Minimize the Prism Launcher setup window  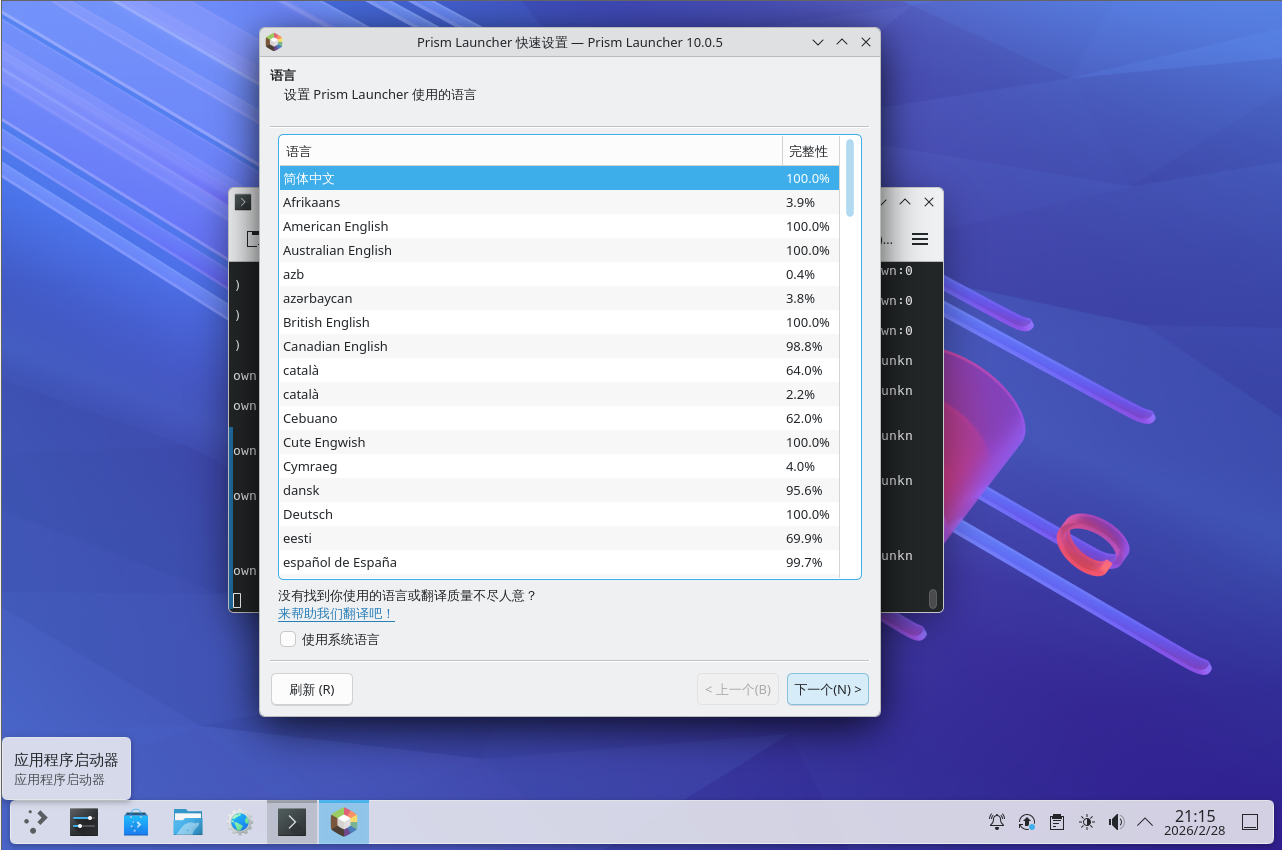(x=818, y=42)
